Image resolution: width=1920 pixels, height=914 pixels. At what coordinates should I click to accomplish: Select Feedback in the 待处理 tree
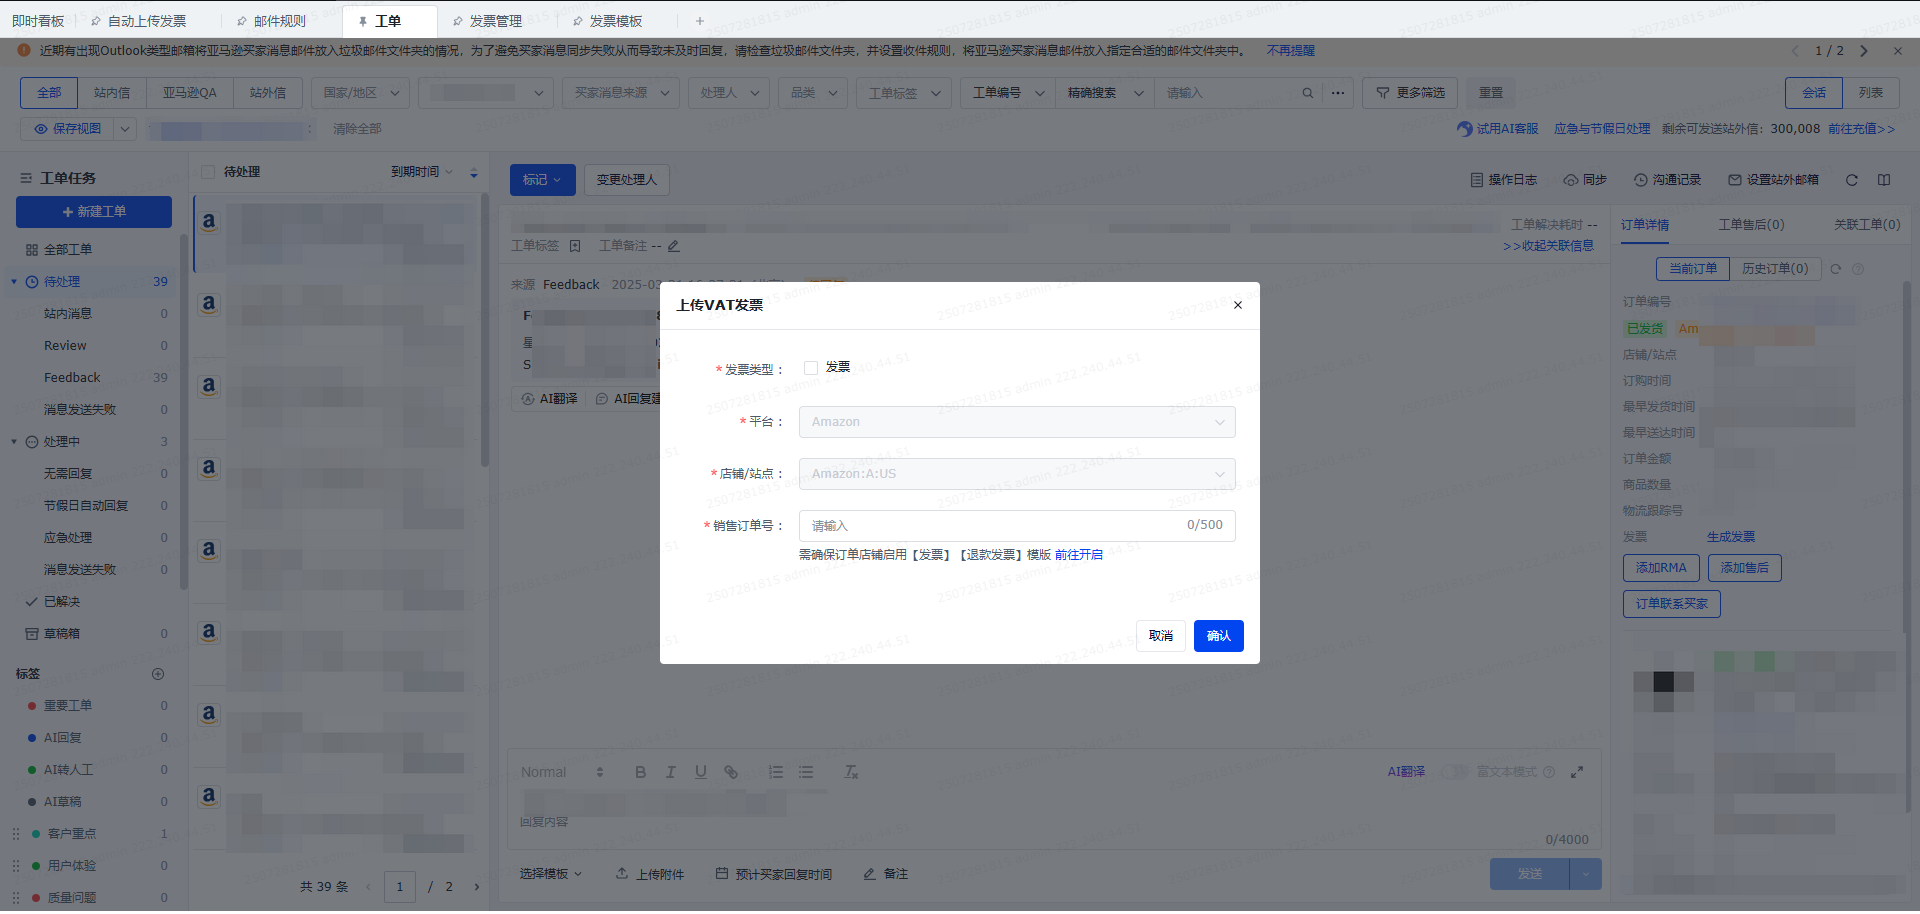pyautogui.click(x=72, y=378)
